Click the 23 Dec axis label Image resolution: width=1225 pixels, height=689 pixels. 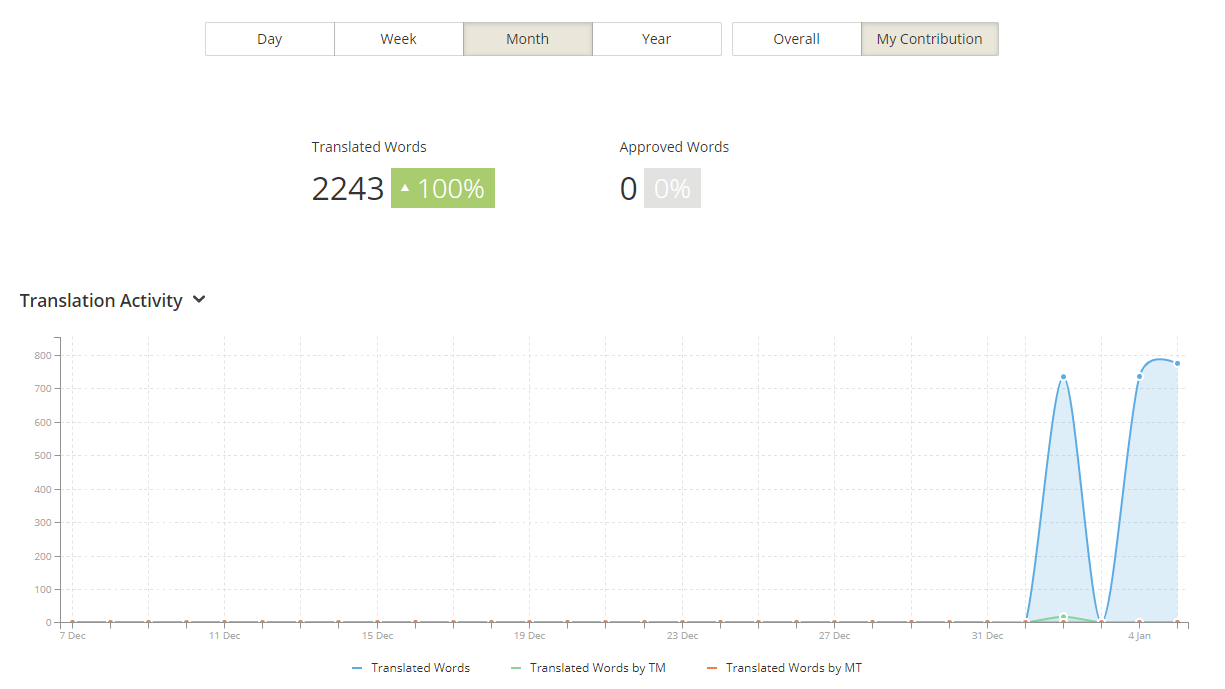point(682,636)
